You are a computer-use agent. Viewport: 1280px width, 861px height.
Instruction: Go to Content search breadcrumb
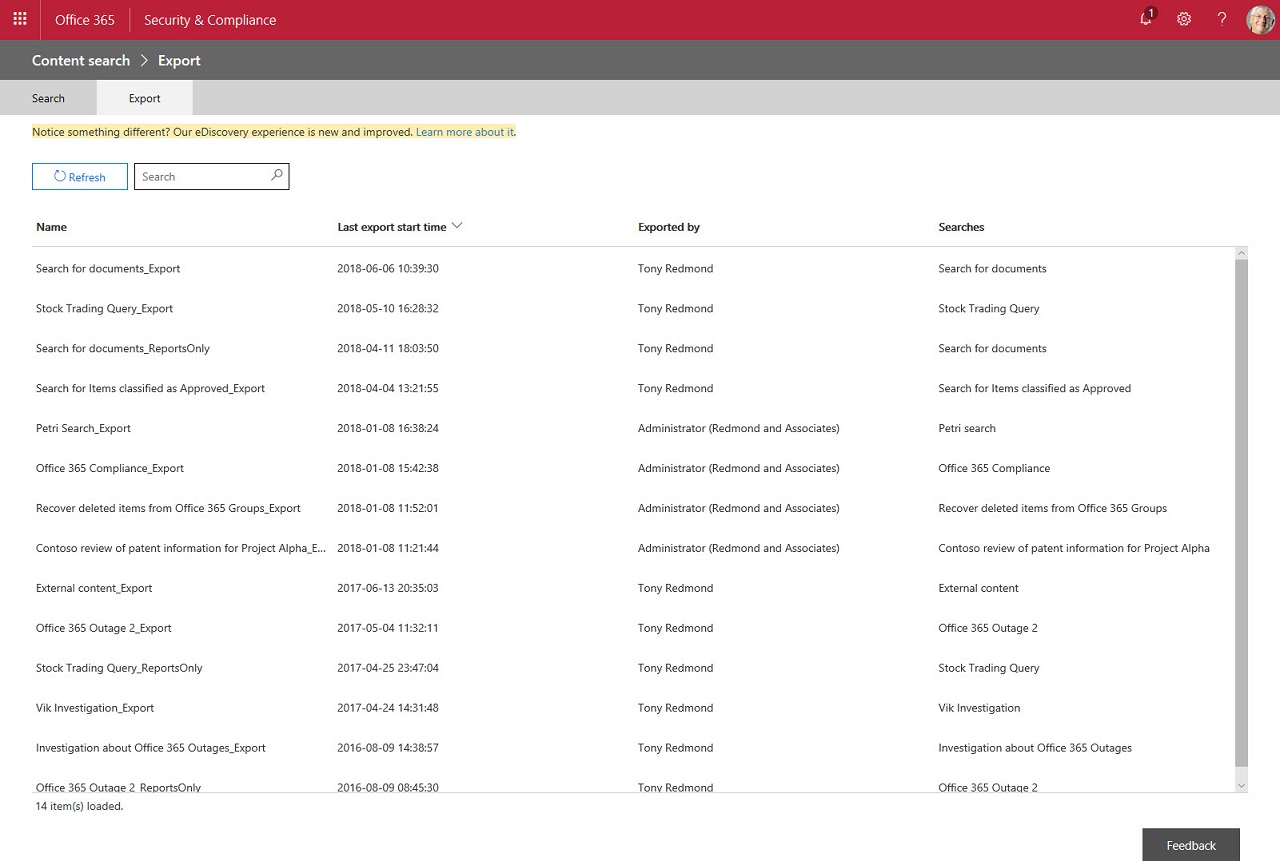pos(81,60)
